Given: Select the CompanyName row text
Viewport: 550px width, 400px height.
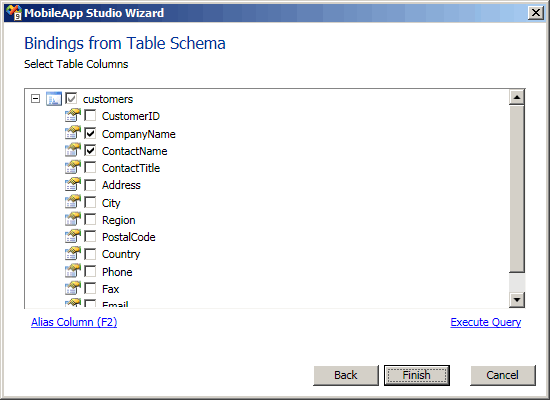Looking at the screenshot, I should click(x=139, y=134).
